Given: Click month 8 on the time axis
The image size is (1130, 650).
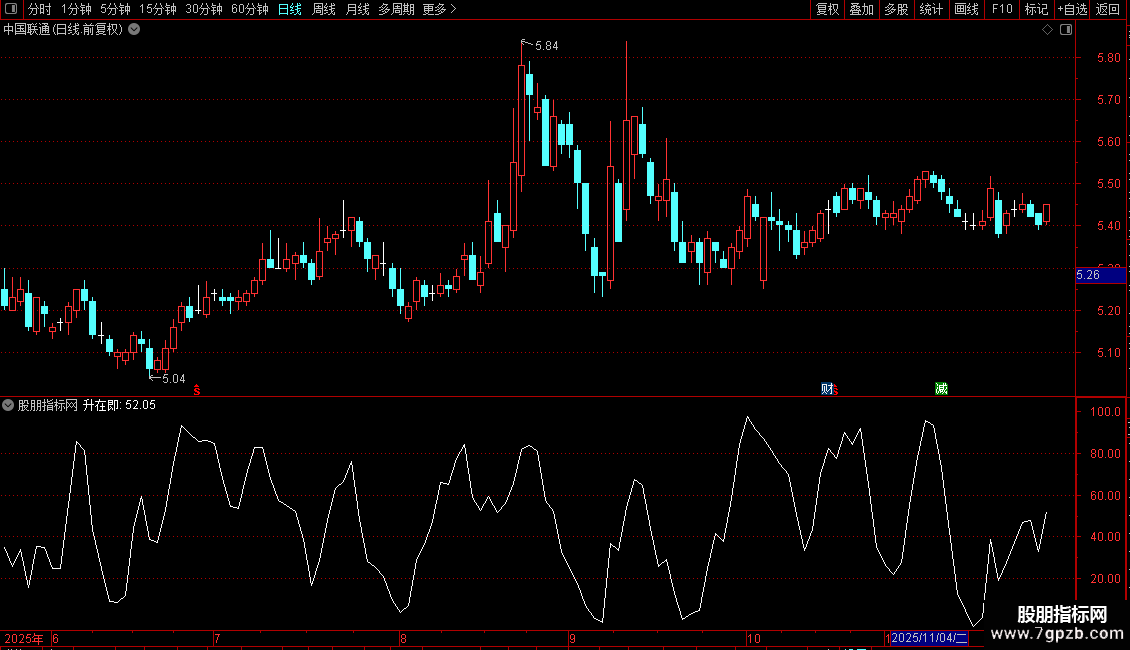Looking at the screenshot, I should pos(403,638).
